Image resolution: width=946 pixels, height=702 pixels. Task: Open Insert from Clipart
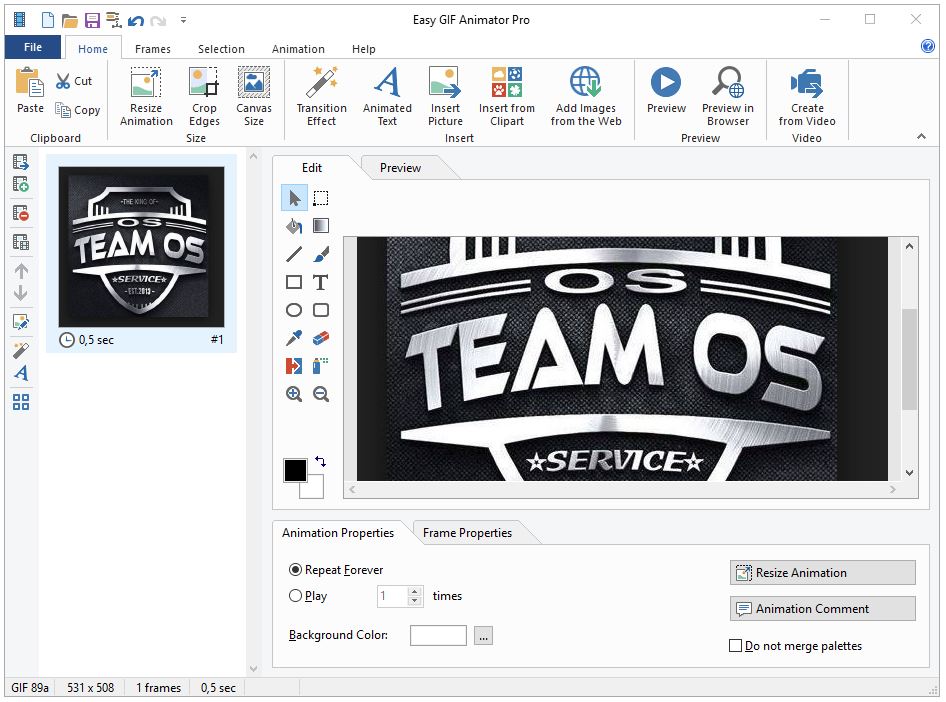pos(507,96)
